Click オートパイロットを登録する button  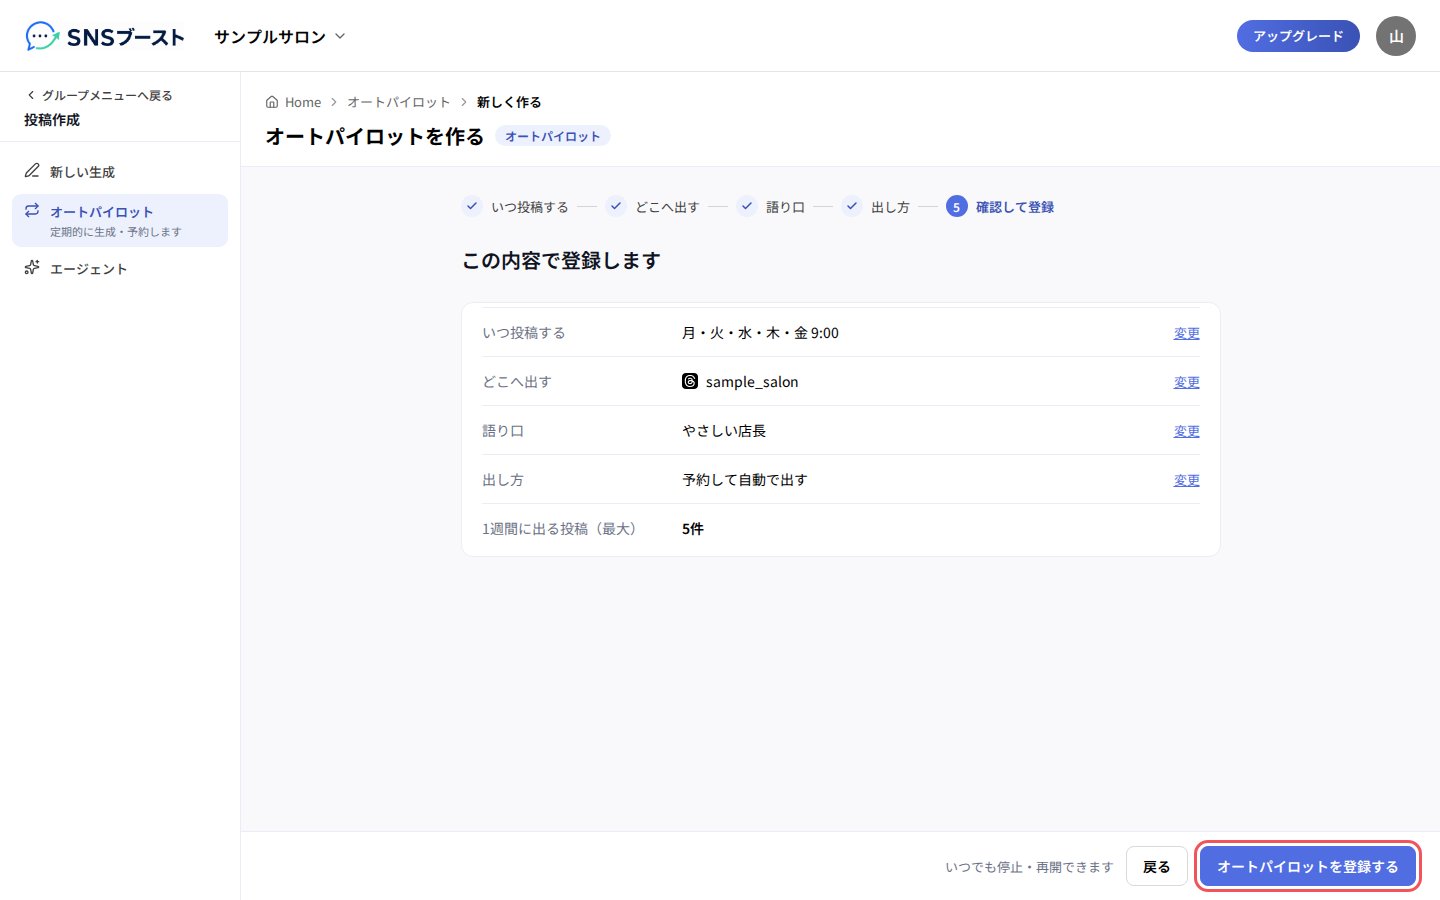(1308, 866)
